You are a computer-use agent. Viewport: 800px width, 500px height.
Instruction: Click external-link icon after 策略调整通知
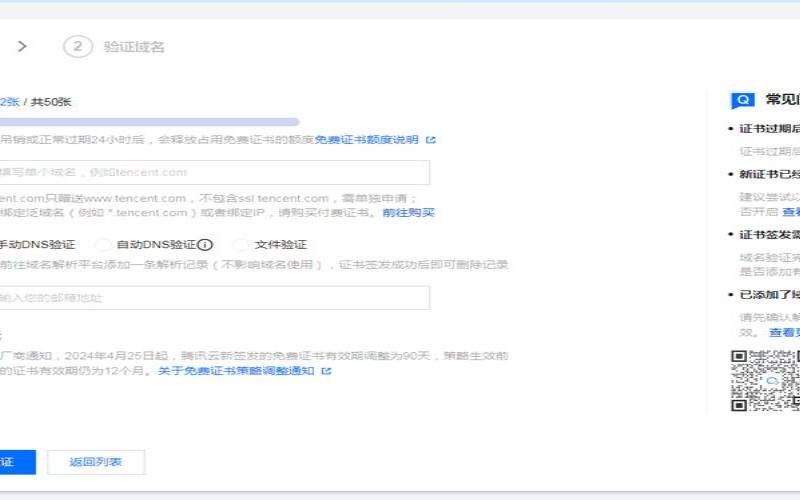pos(327,371)
